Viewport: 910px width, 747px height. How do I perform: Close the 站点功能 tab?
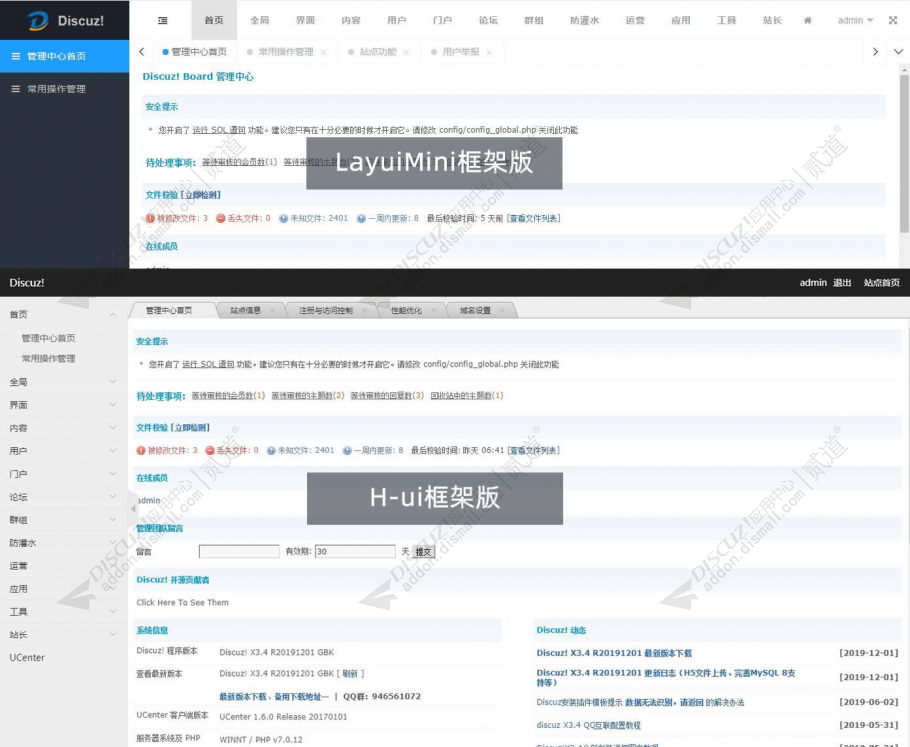pyautogui.click(x=406, y=52)
